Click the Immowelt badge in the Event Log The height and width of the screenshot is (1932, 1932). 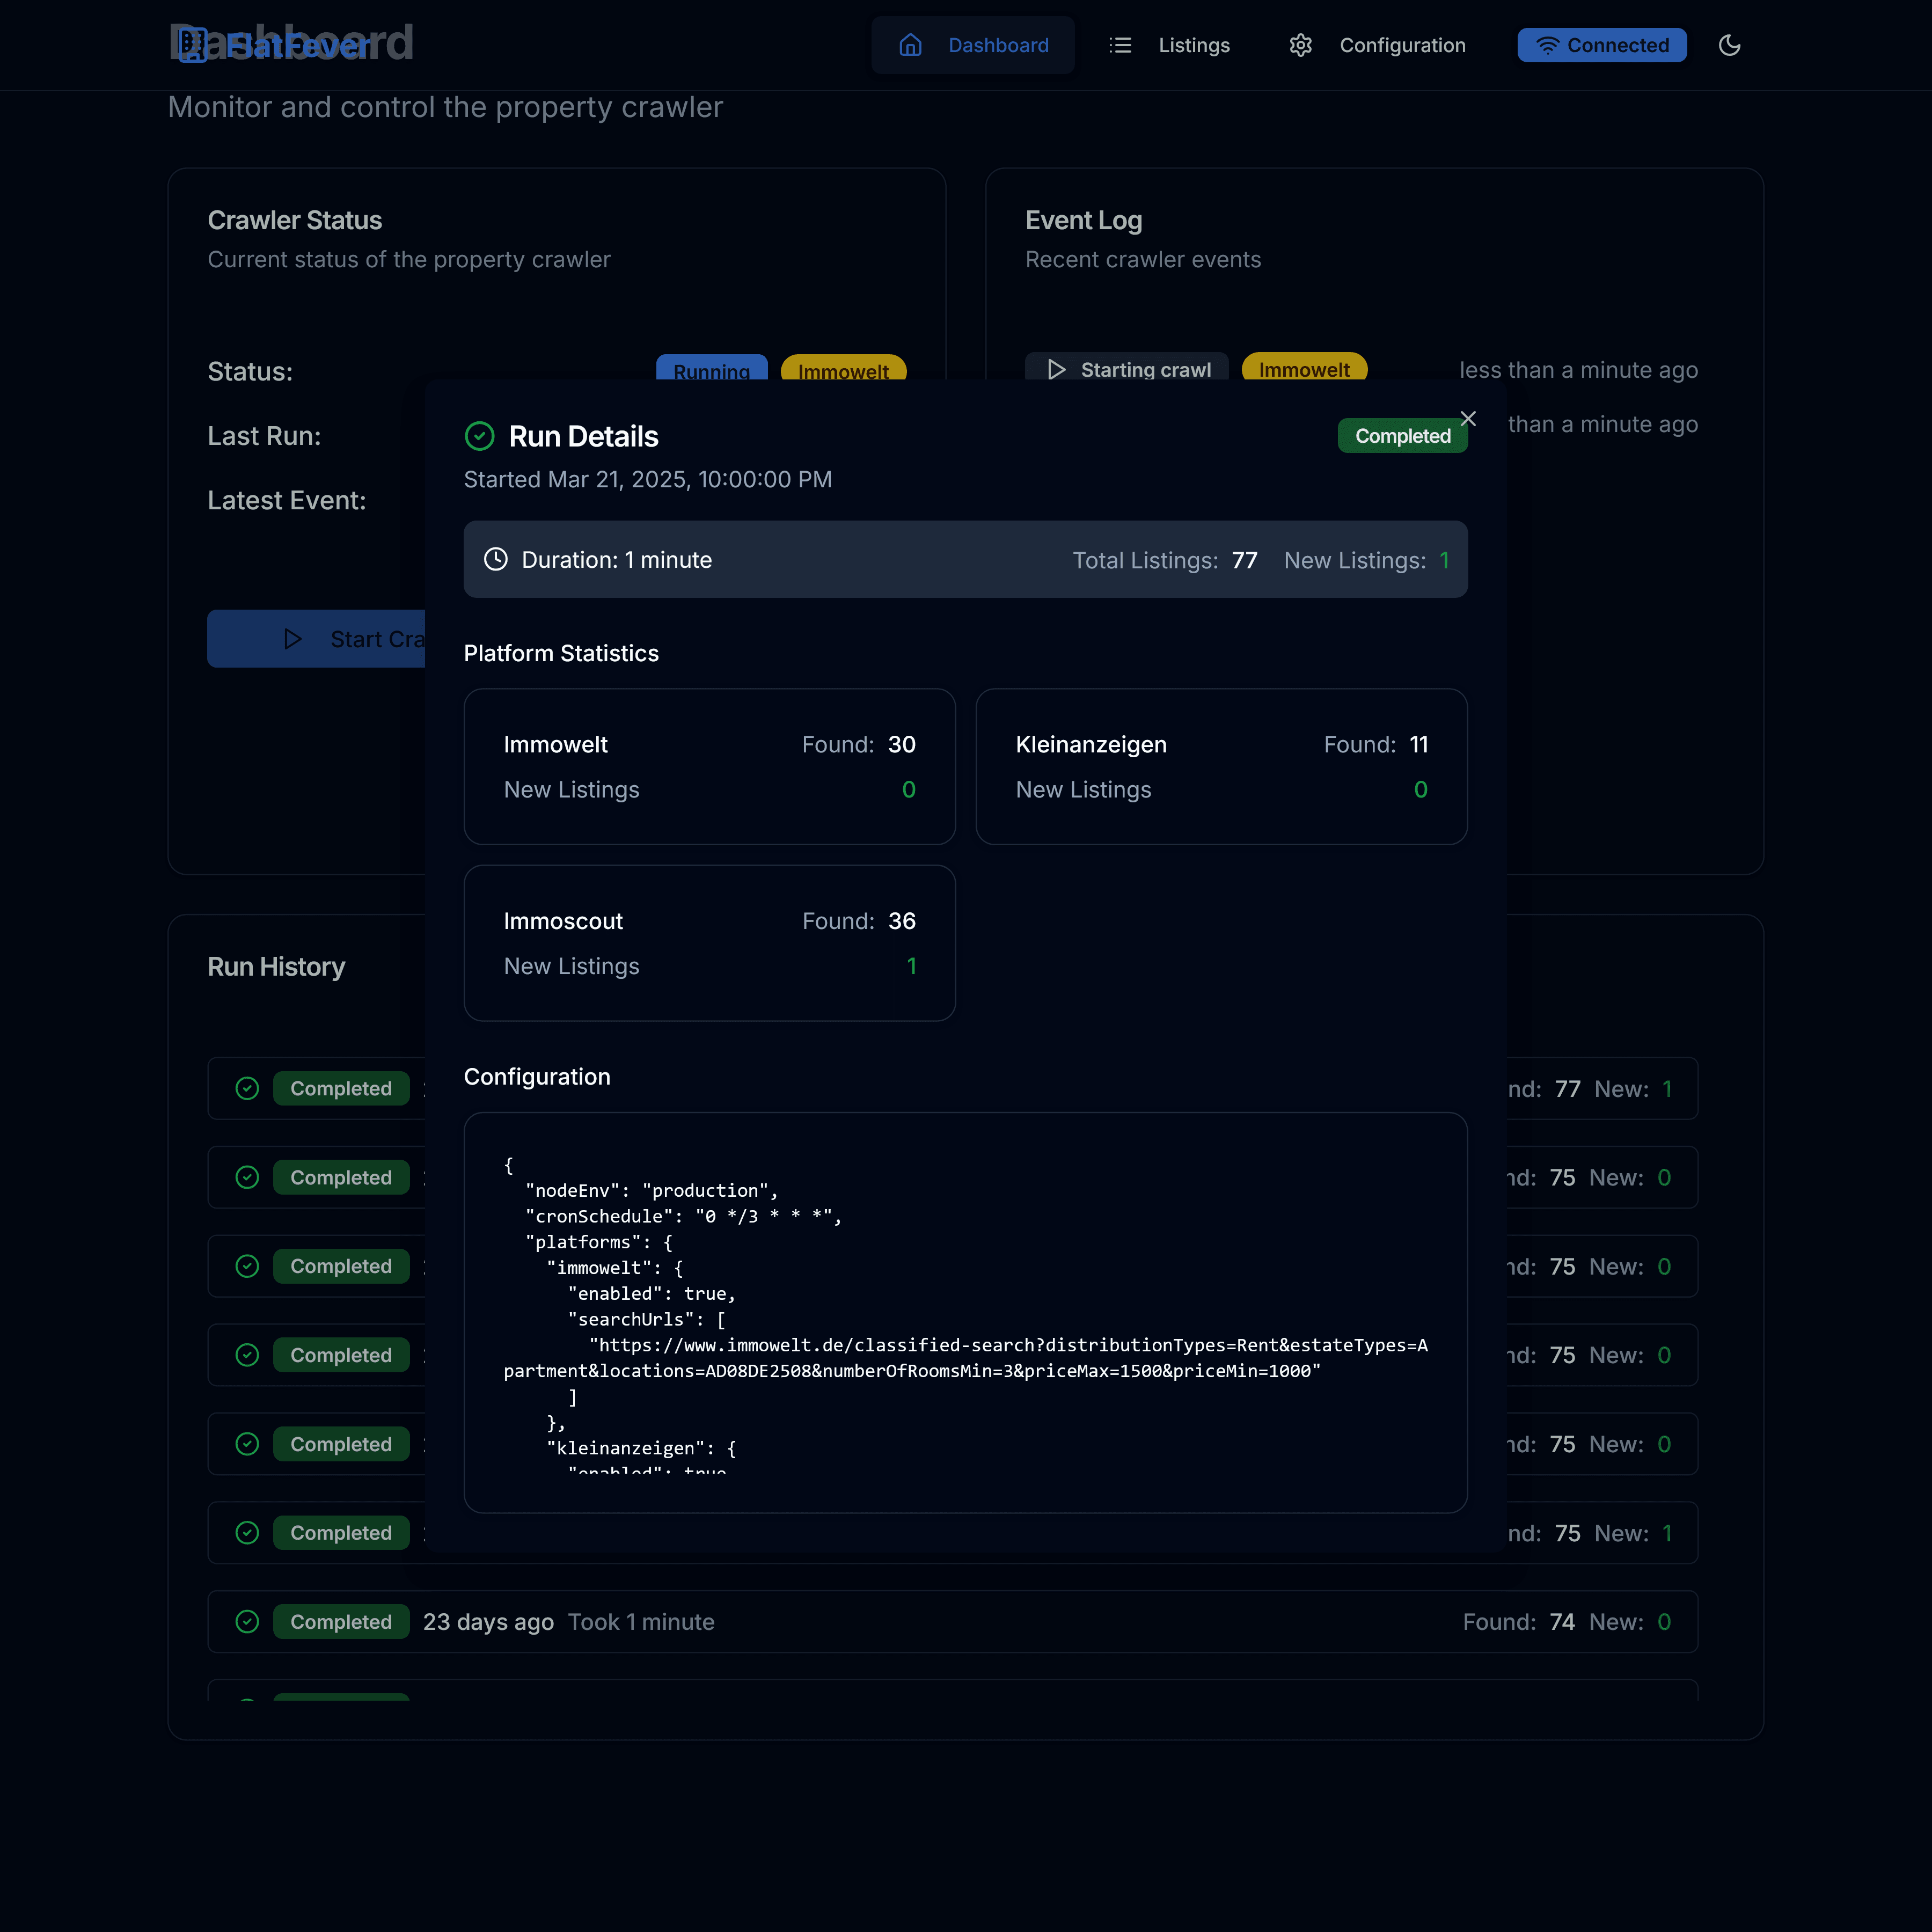[1304, 369]
